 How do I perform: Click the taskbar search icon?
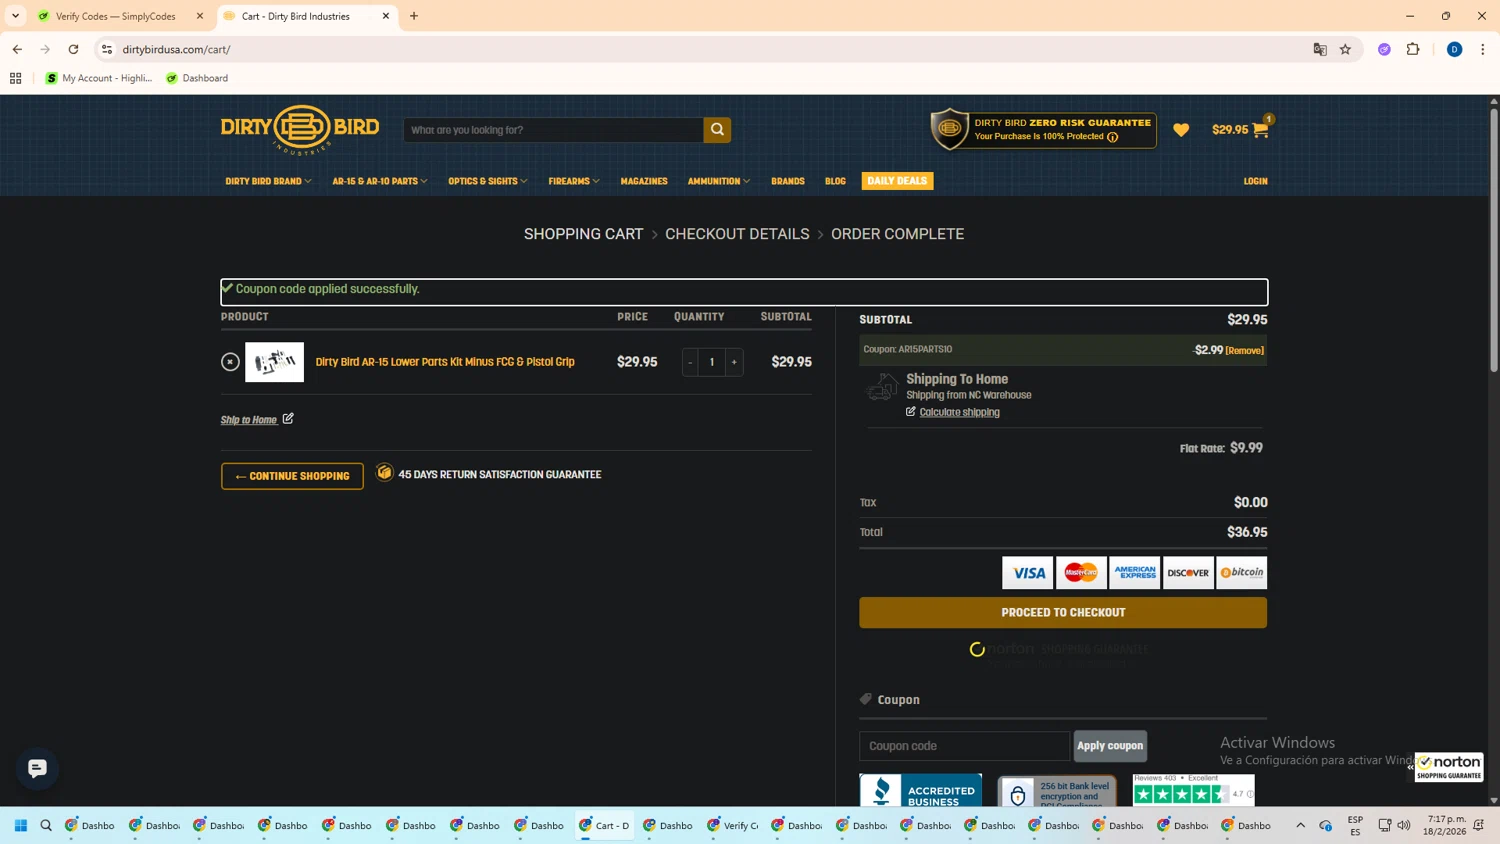tap(46, 825)
